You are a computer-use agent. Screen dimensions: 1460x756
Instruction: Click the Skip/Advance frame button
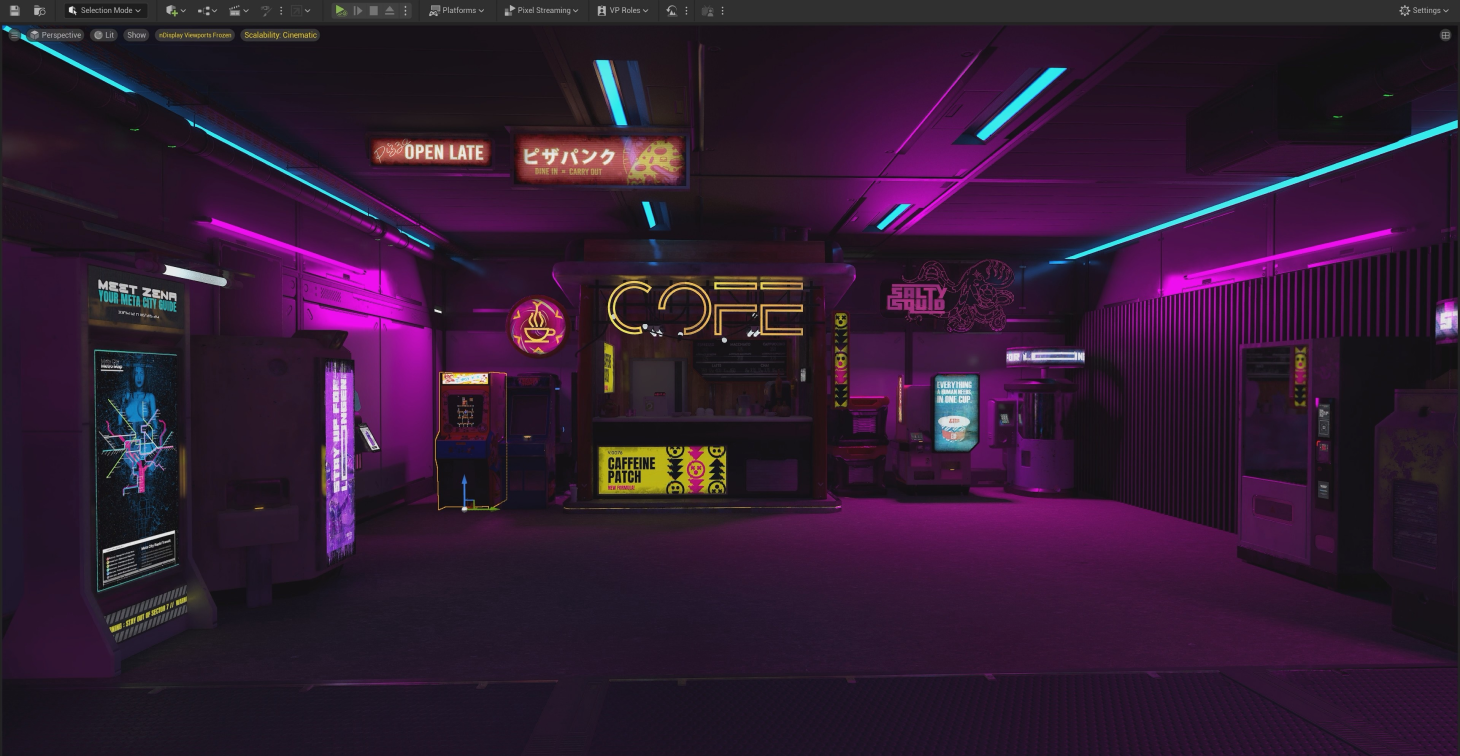point(357,10)
